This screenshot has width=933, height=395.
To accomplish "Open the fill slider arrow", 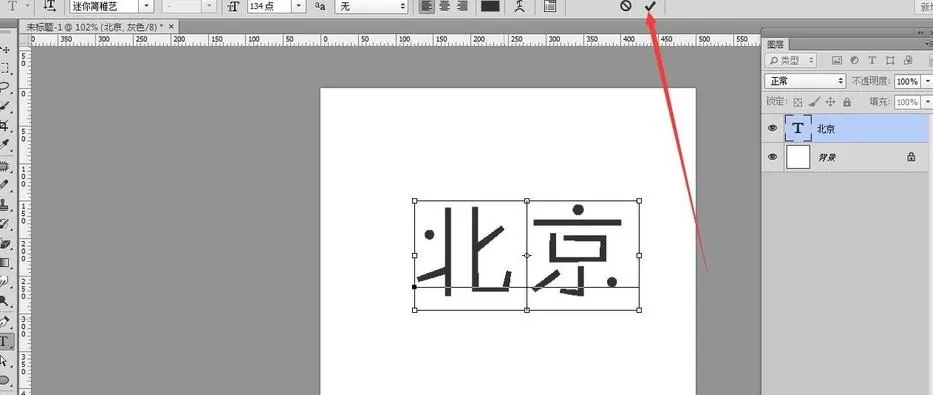I will [x=927, y=102].
